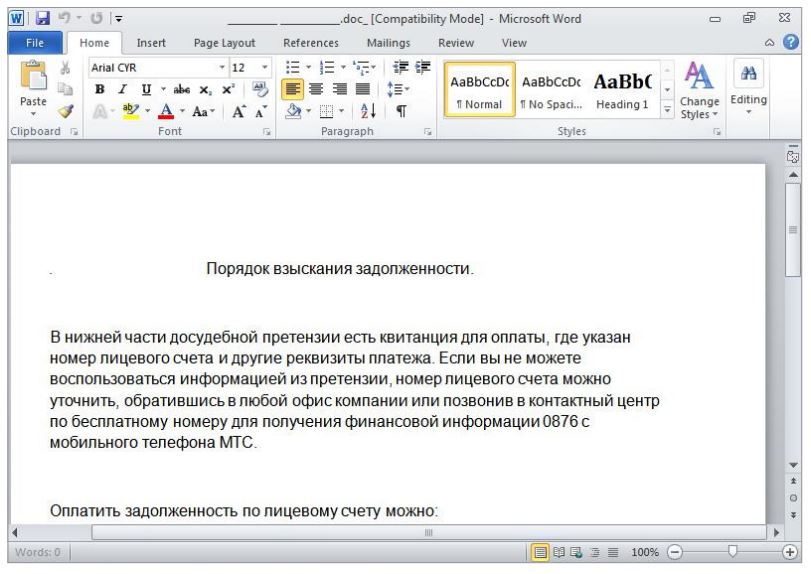Apply the Heading 1 style
Image resolution: width=811 pixels, height=574 pixels.
(622, 91)
